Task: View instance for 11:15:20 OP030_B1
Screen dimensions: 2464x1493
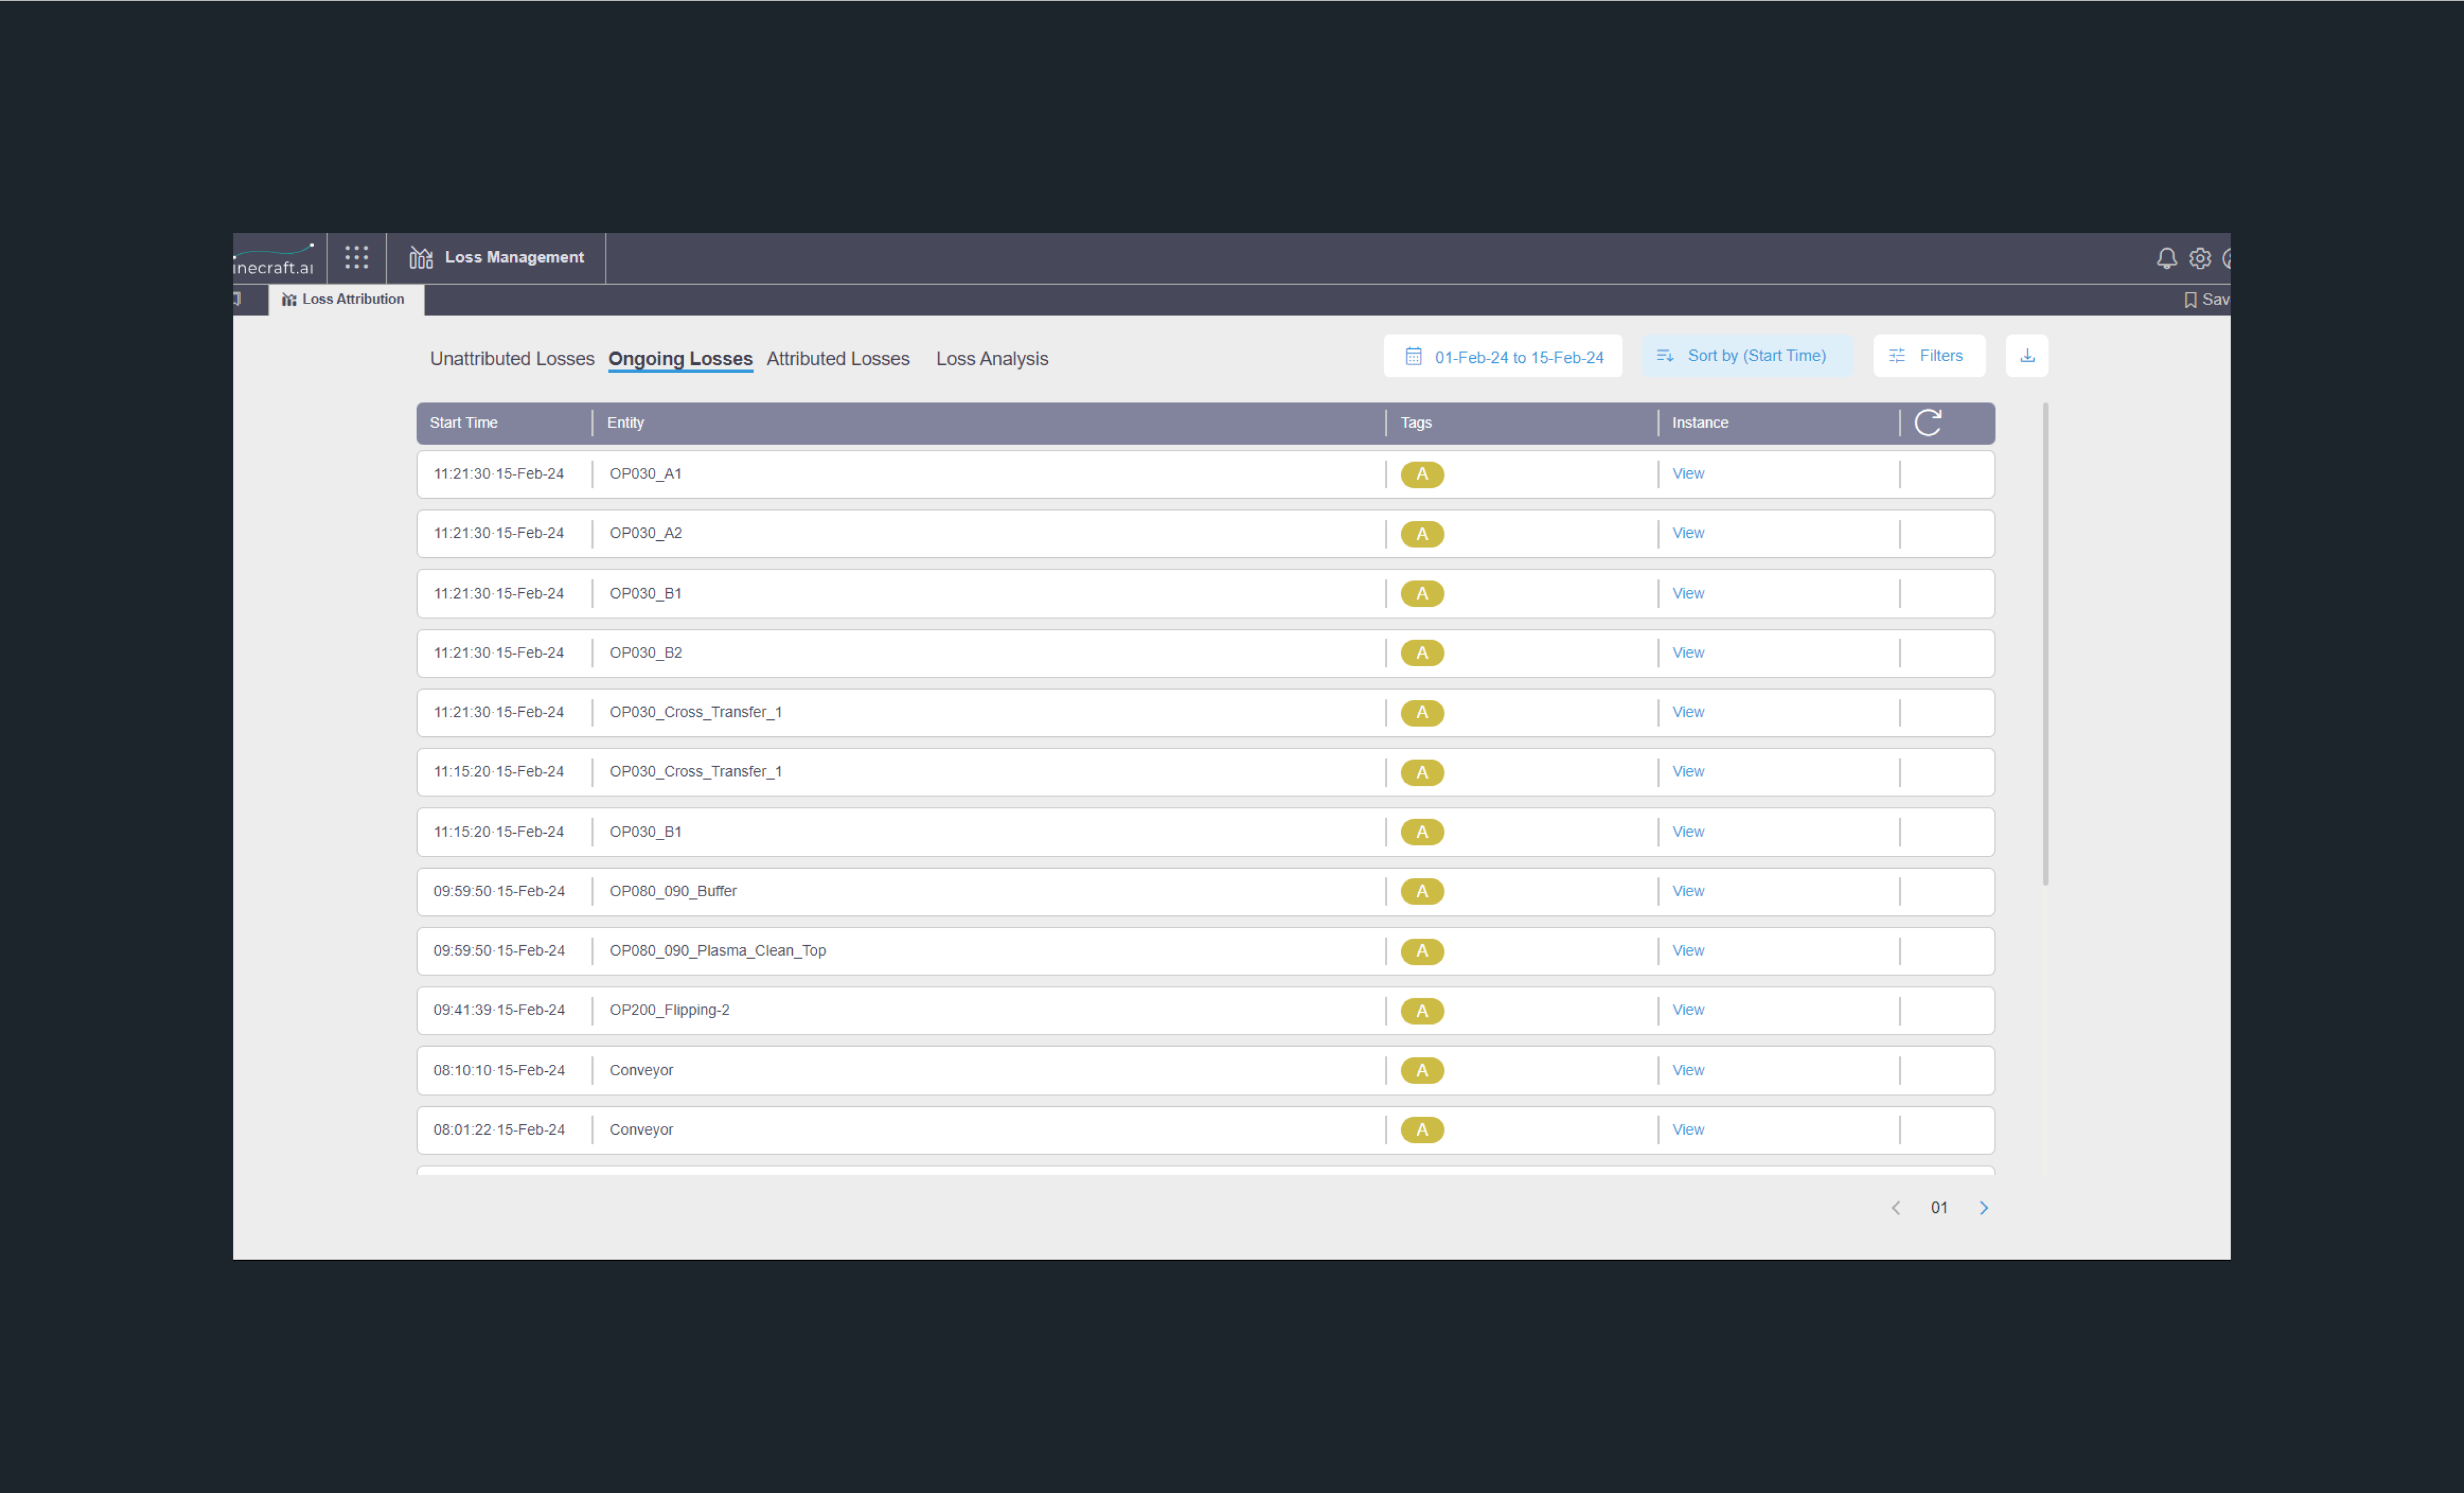Action: 1688,832
